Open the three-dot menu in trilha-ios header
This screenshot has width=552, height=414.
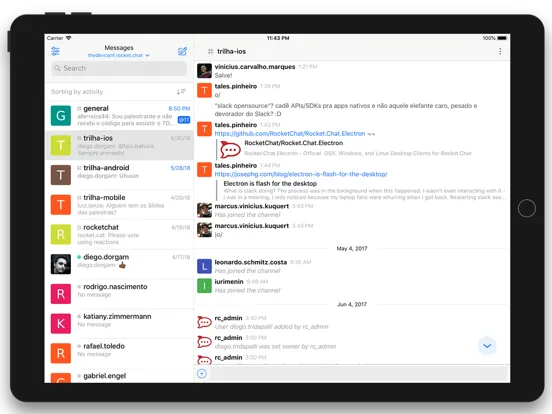(500, 51)
